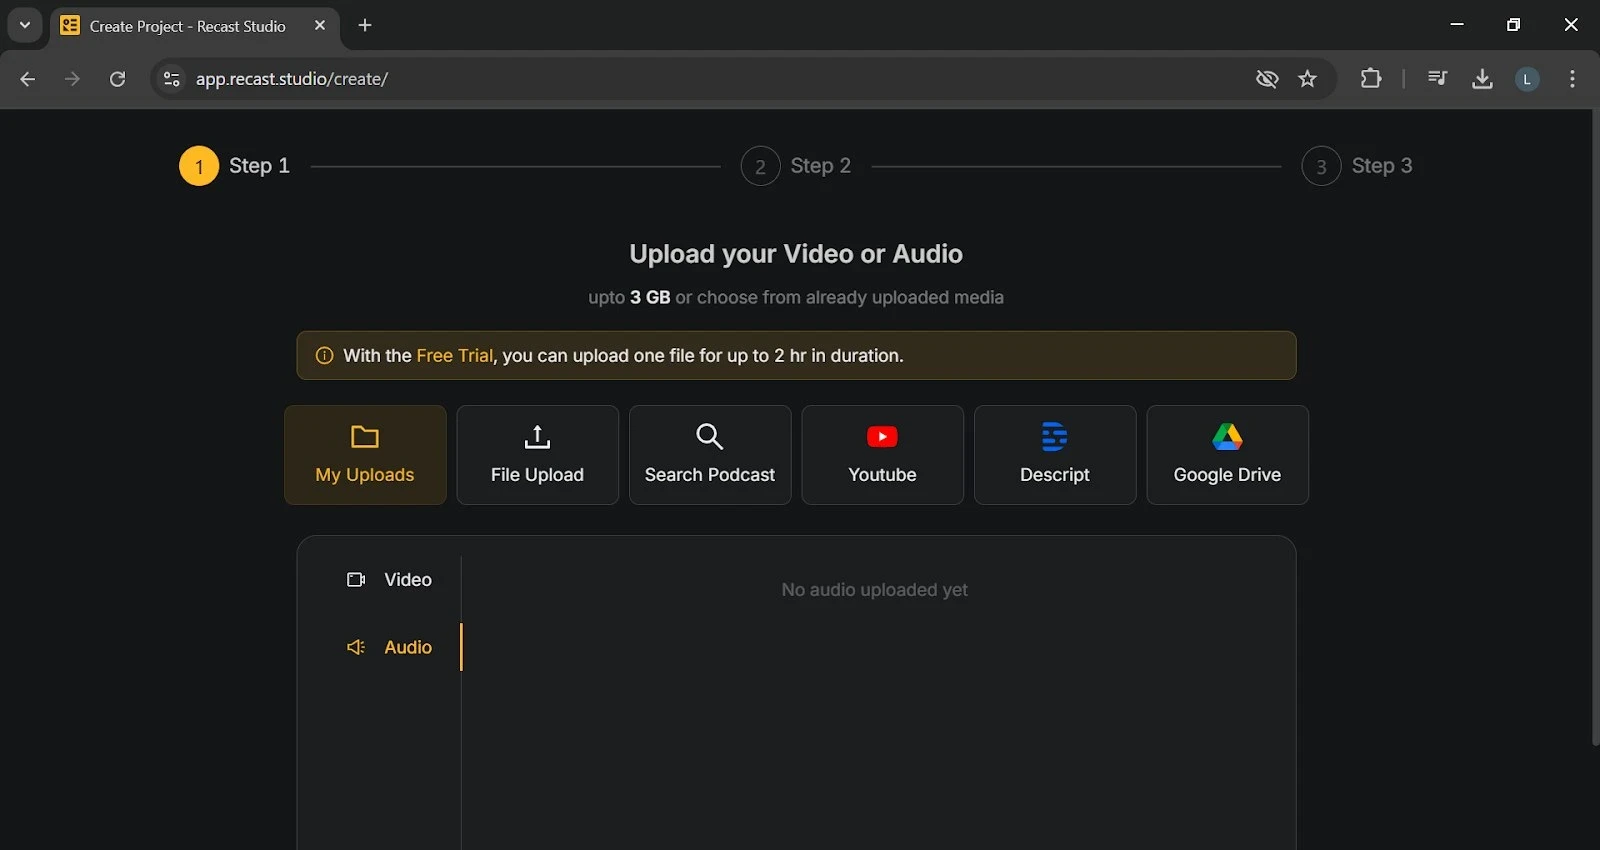Click the media control toolbar icon
The width and height of the screenshot is (1600, 850).
(1437, 79)
